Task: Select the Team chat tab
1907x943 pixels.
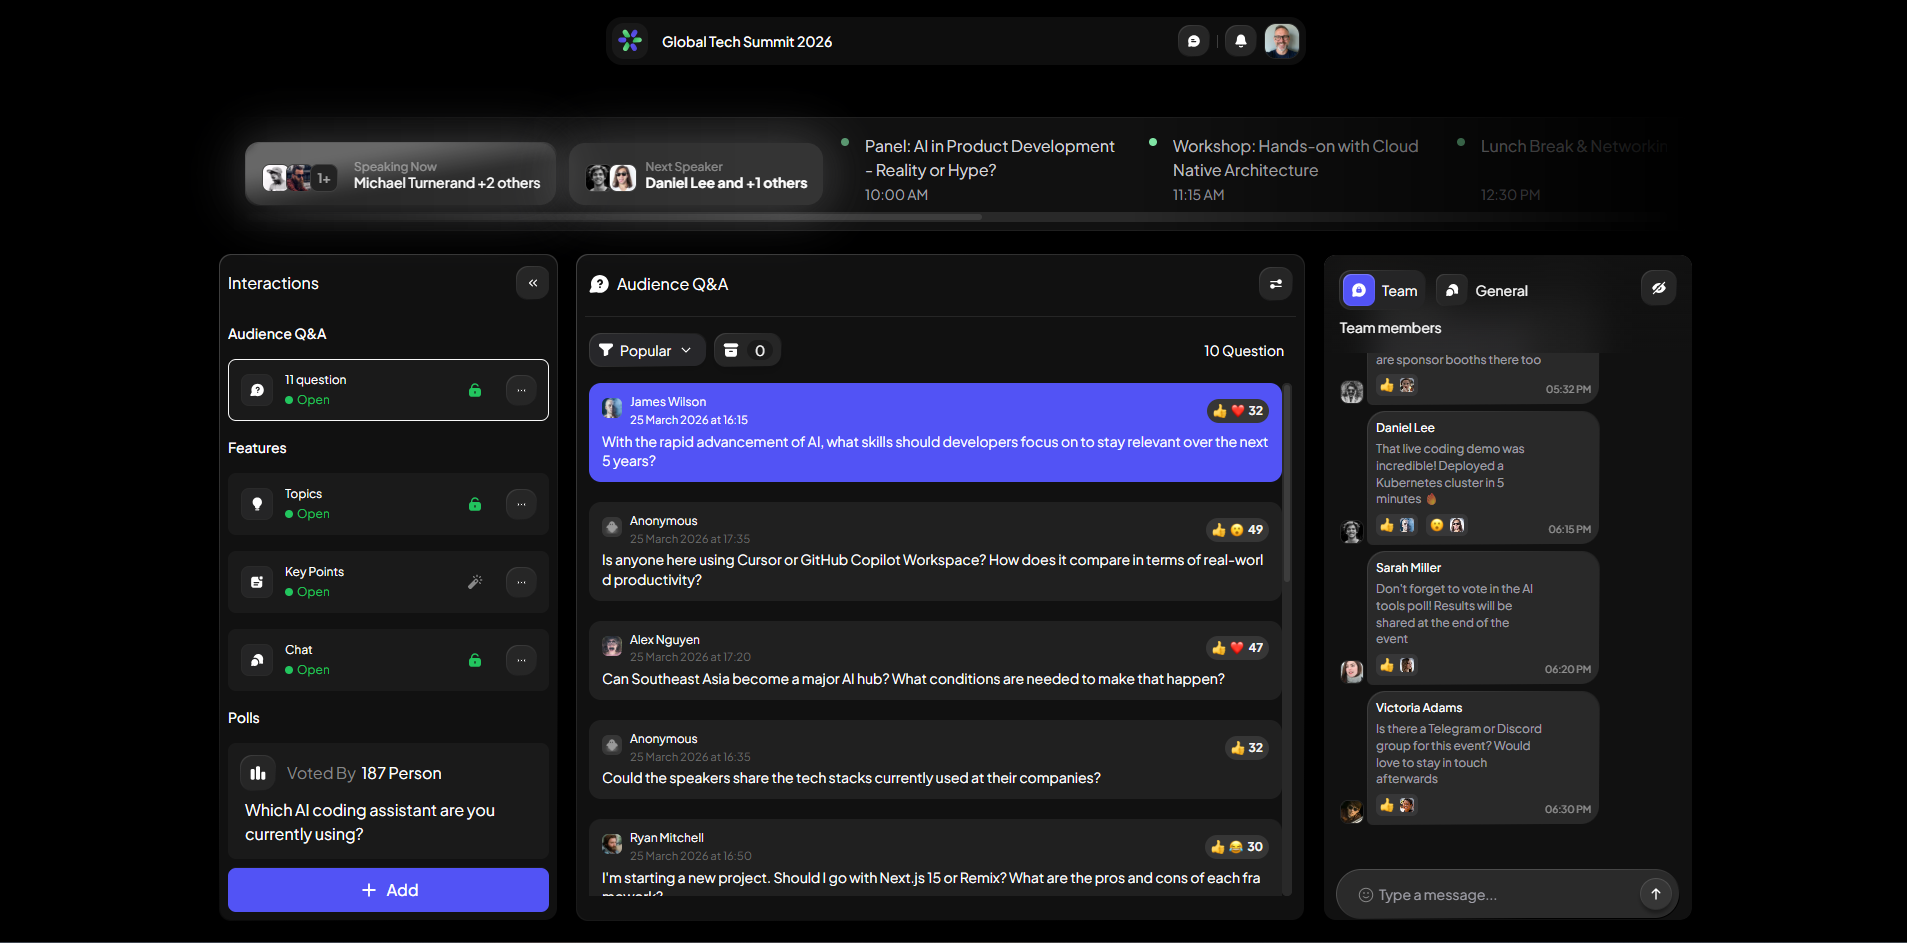Action: [1381, 290]
